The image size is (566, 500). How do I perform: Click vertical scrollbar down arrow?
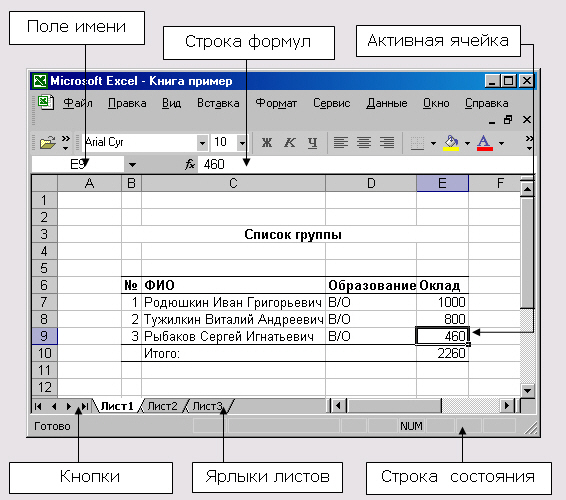point(527,390)
